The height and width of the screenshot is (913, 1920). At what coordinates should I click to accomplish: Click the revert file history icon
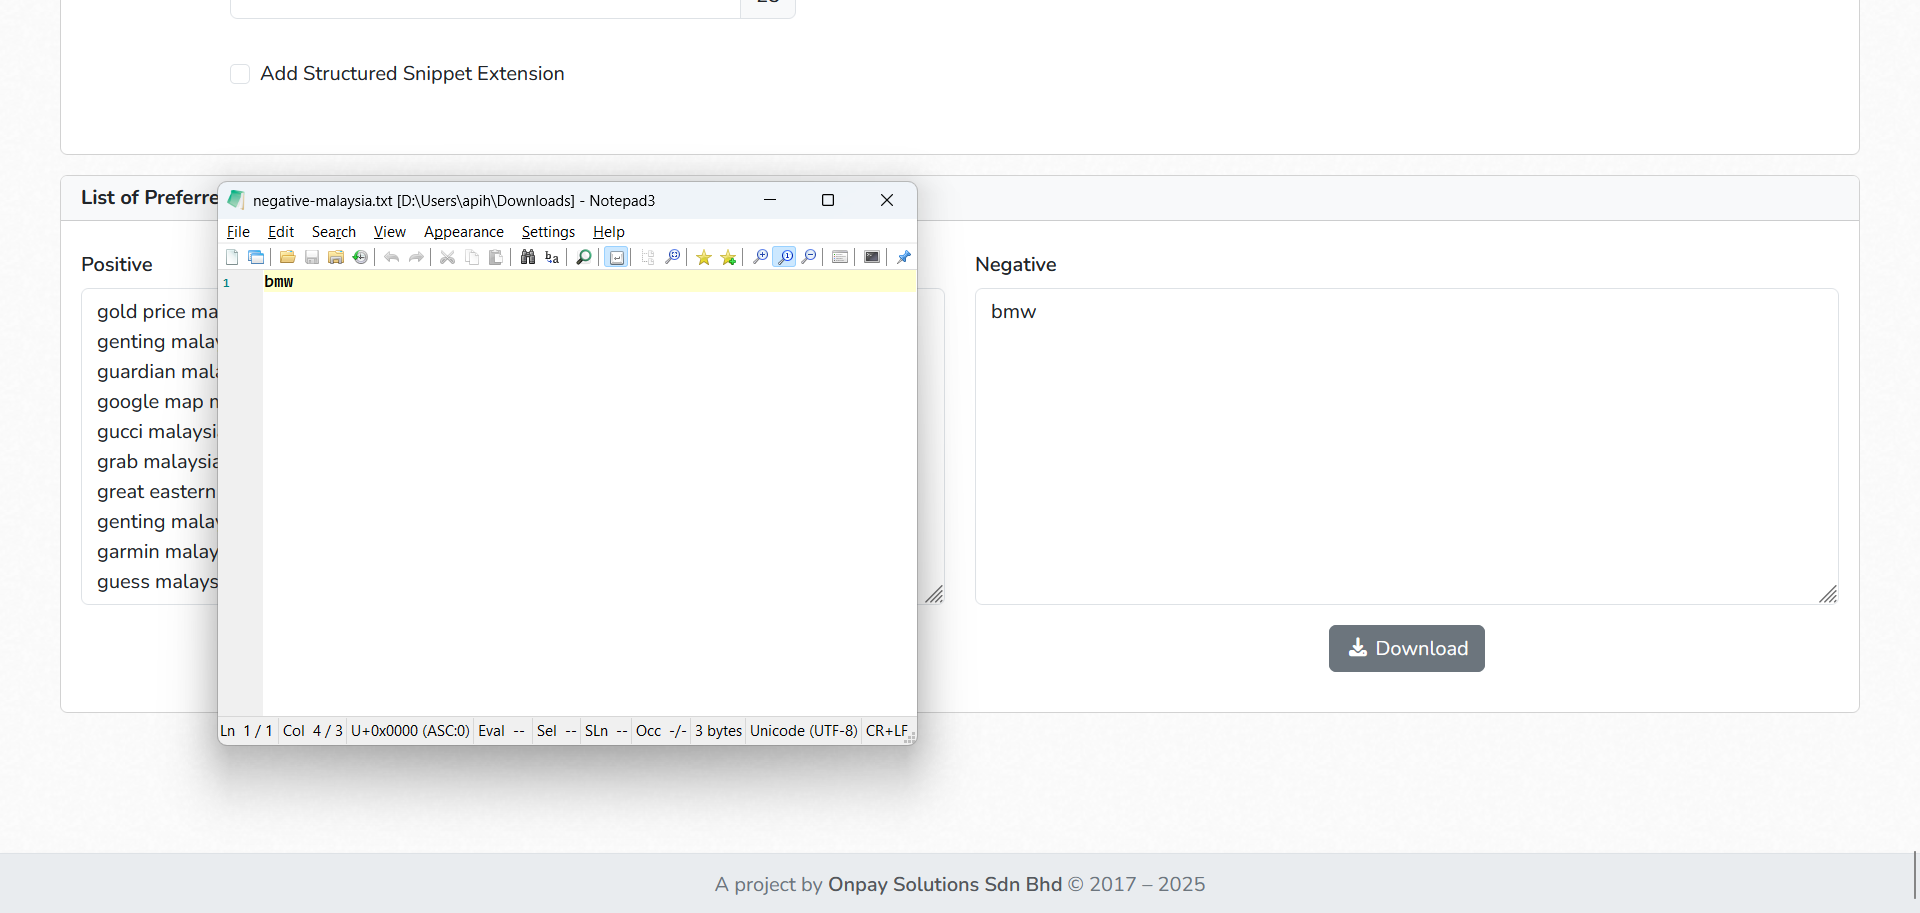(x=360, y=258)
